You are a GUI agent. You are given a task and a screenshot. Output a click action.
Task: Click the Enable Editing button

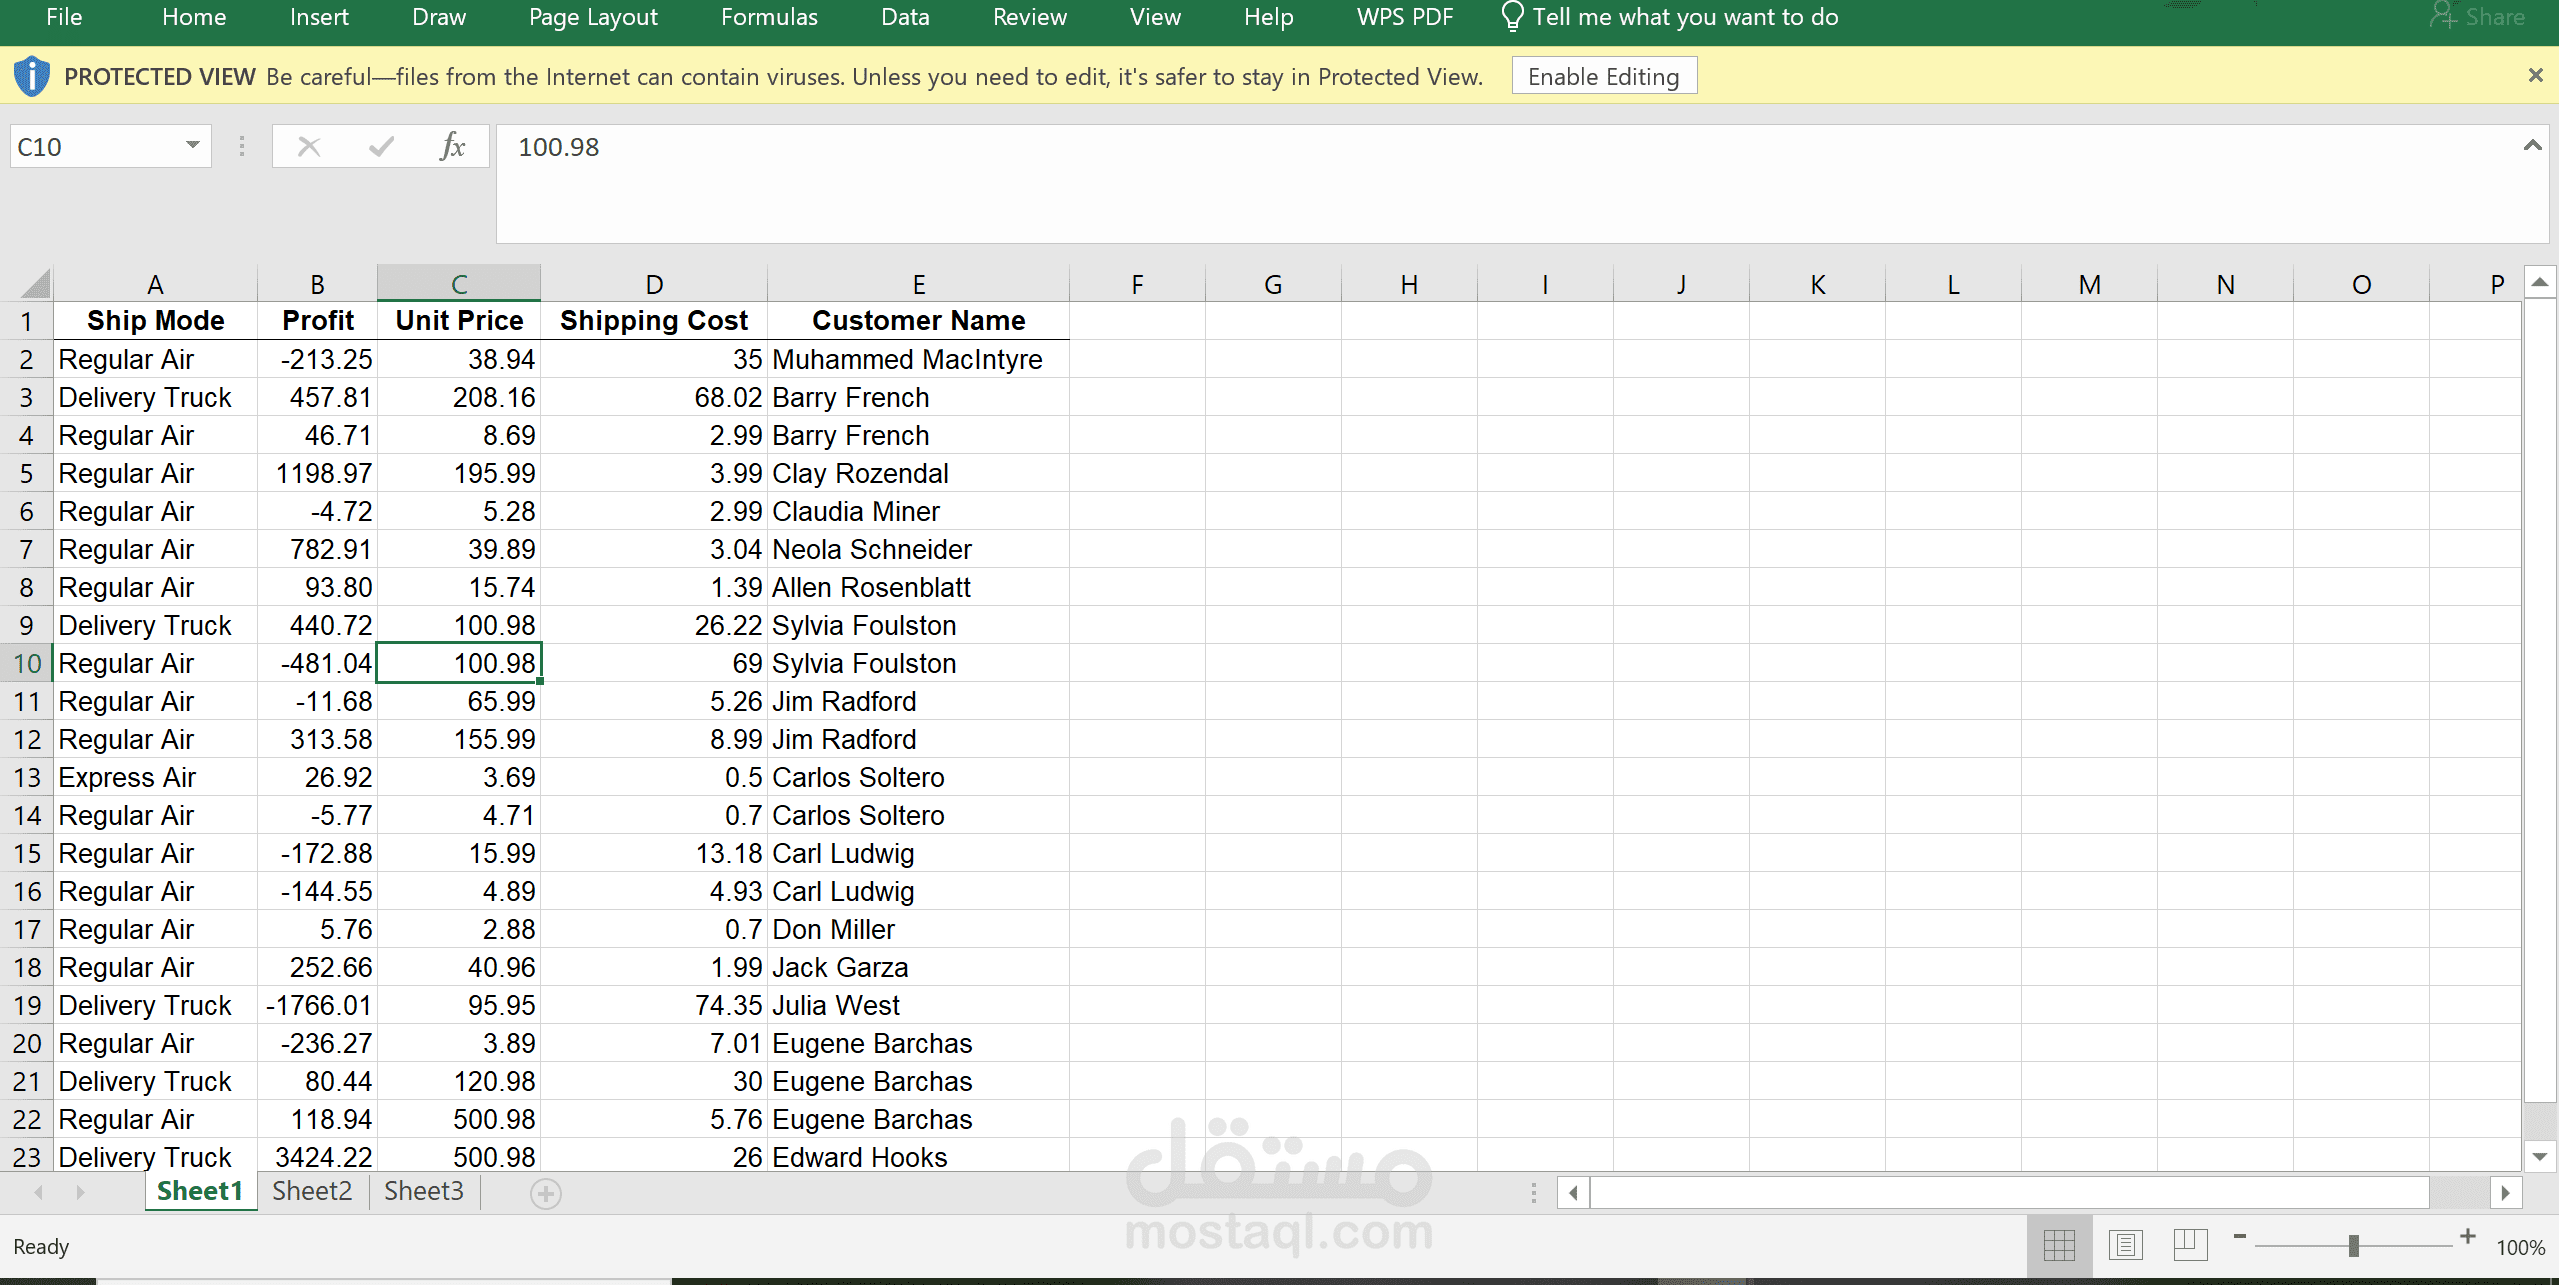pos(1603,77)
